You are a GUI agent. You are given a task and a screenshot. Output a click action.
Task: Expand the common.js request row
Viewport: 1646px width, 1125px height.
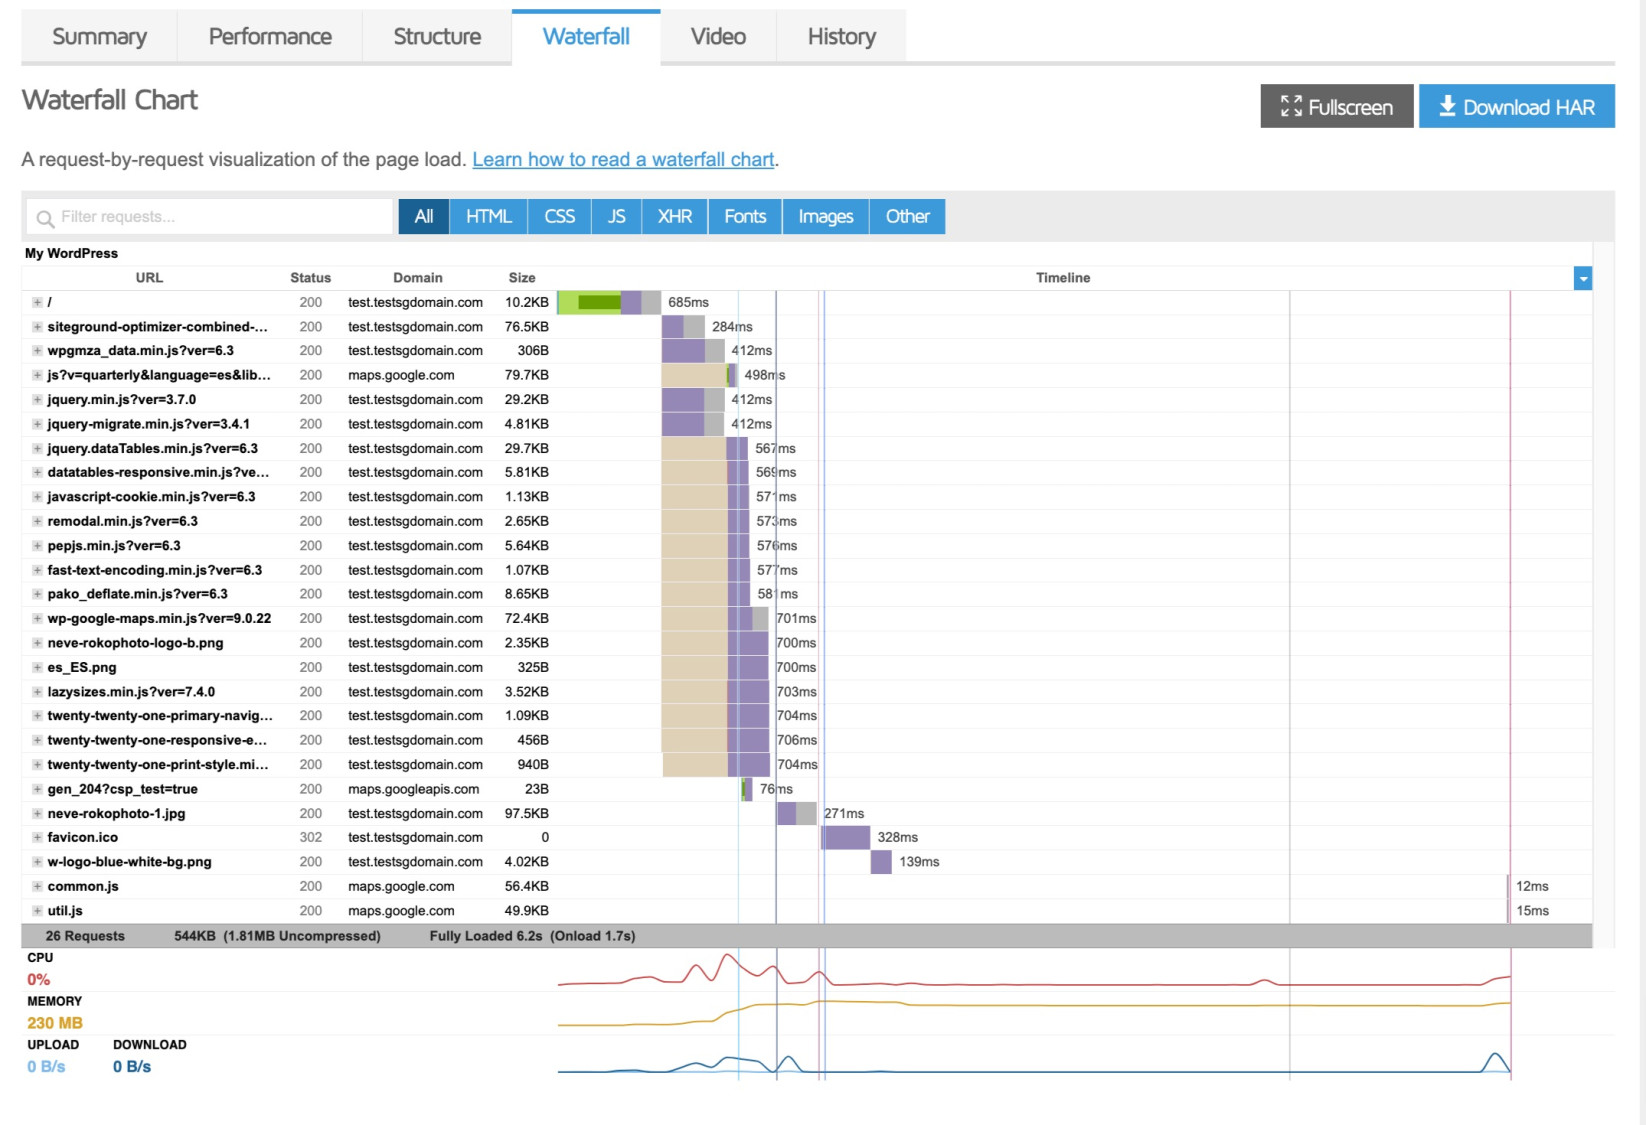point(37,887)
